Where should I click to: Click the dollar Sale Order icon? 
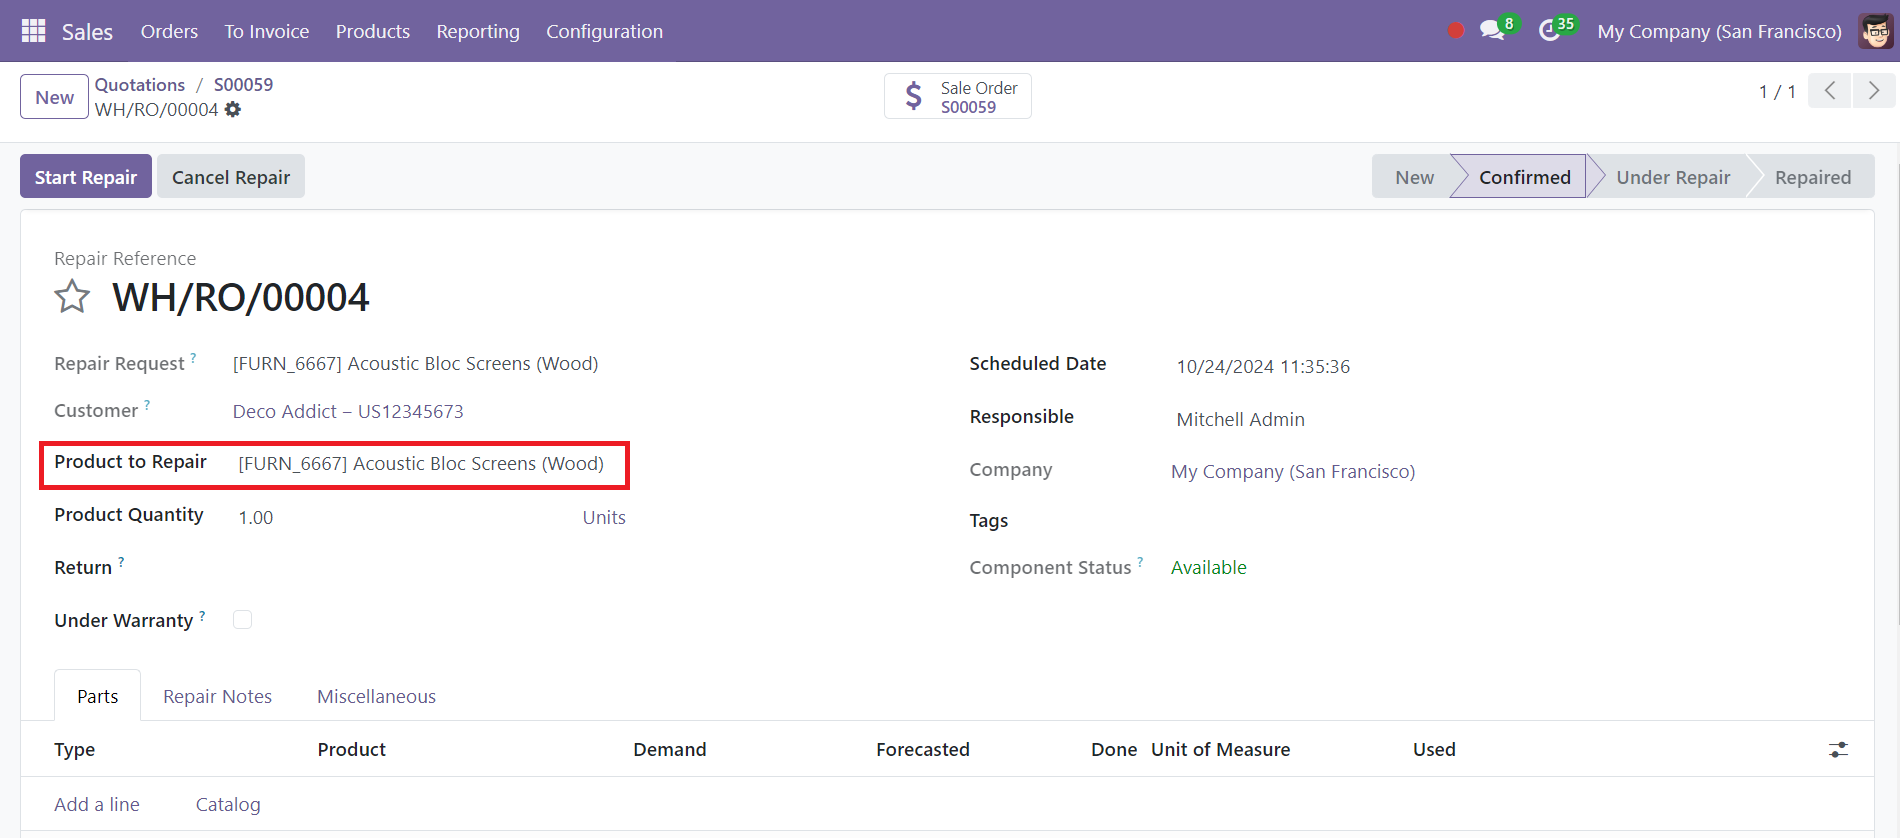click(x=913, y=96)
